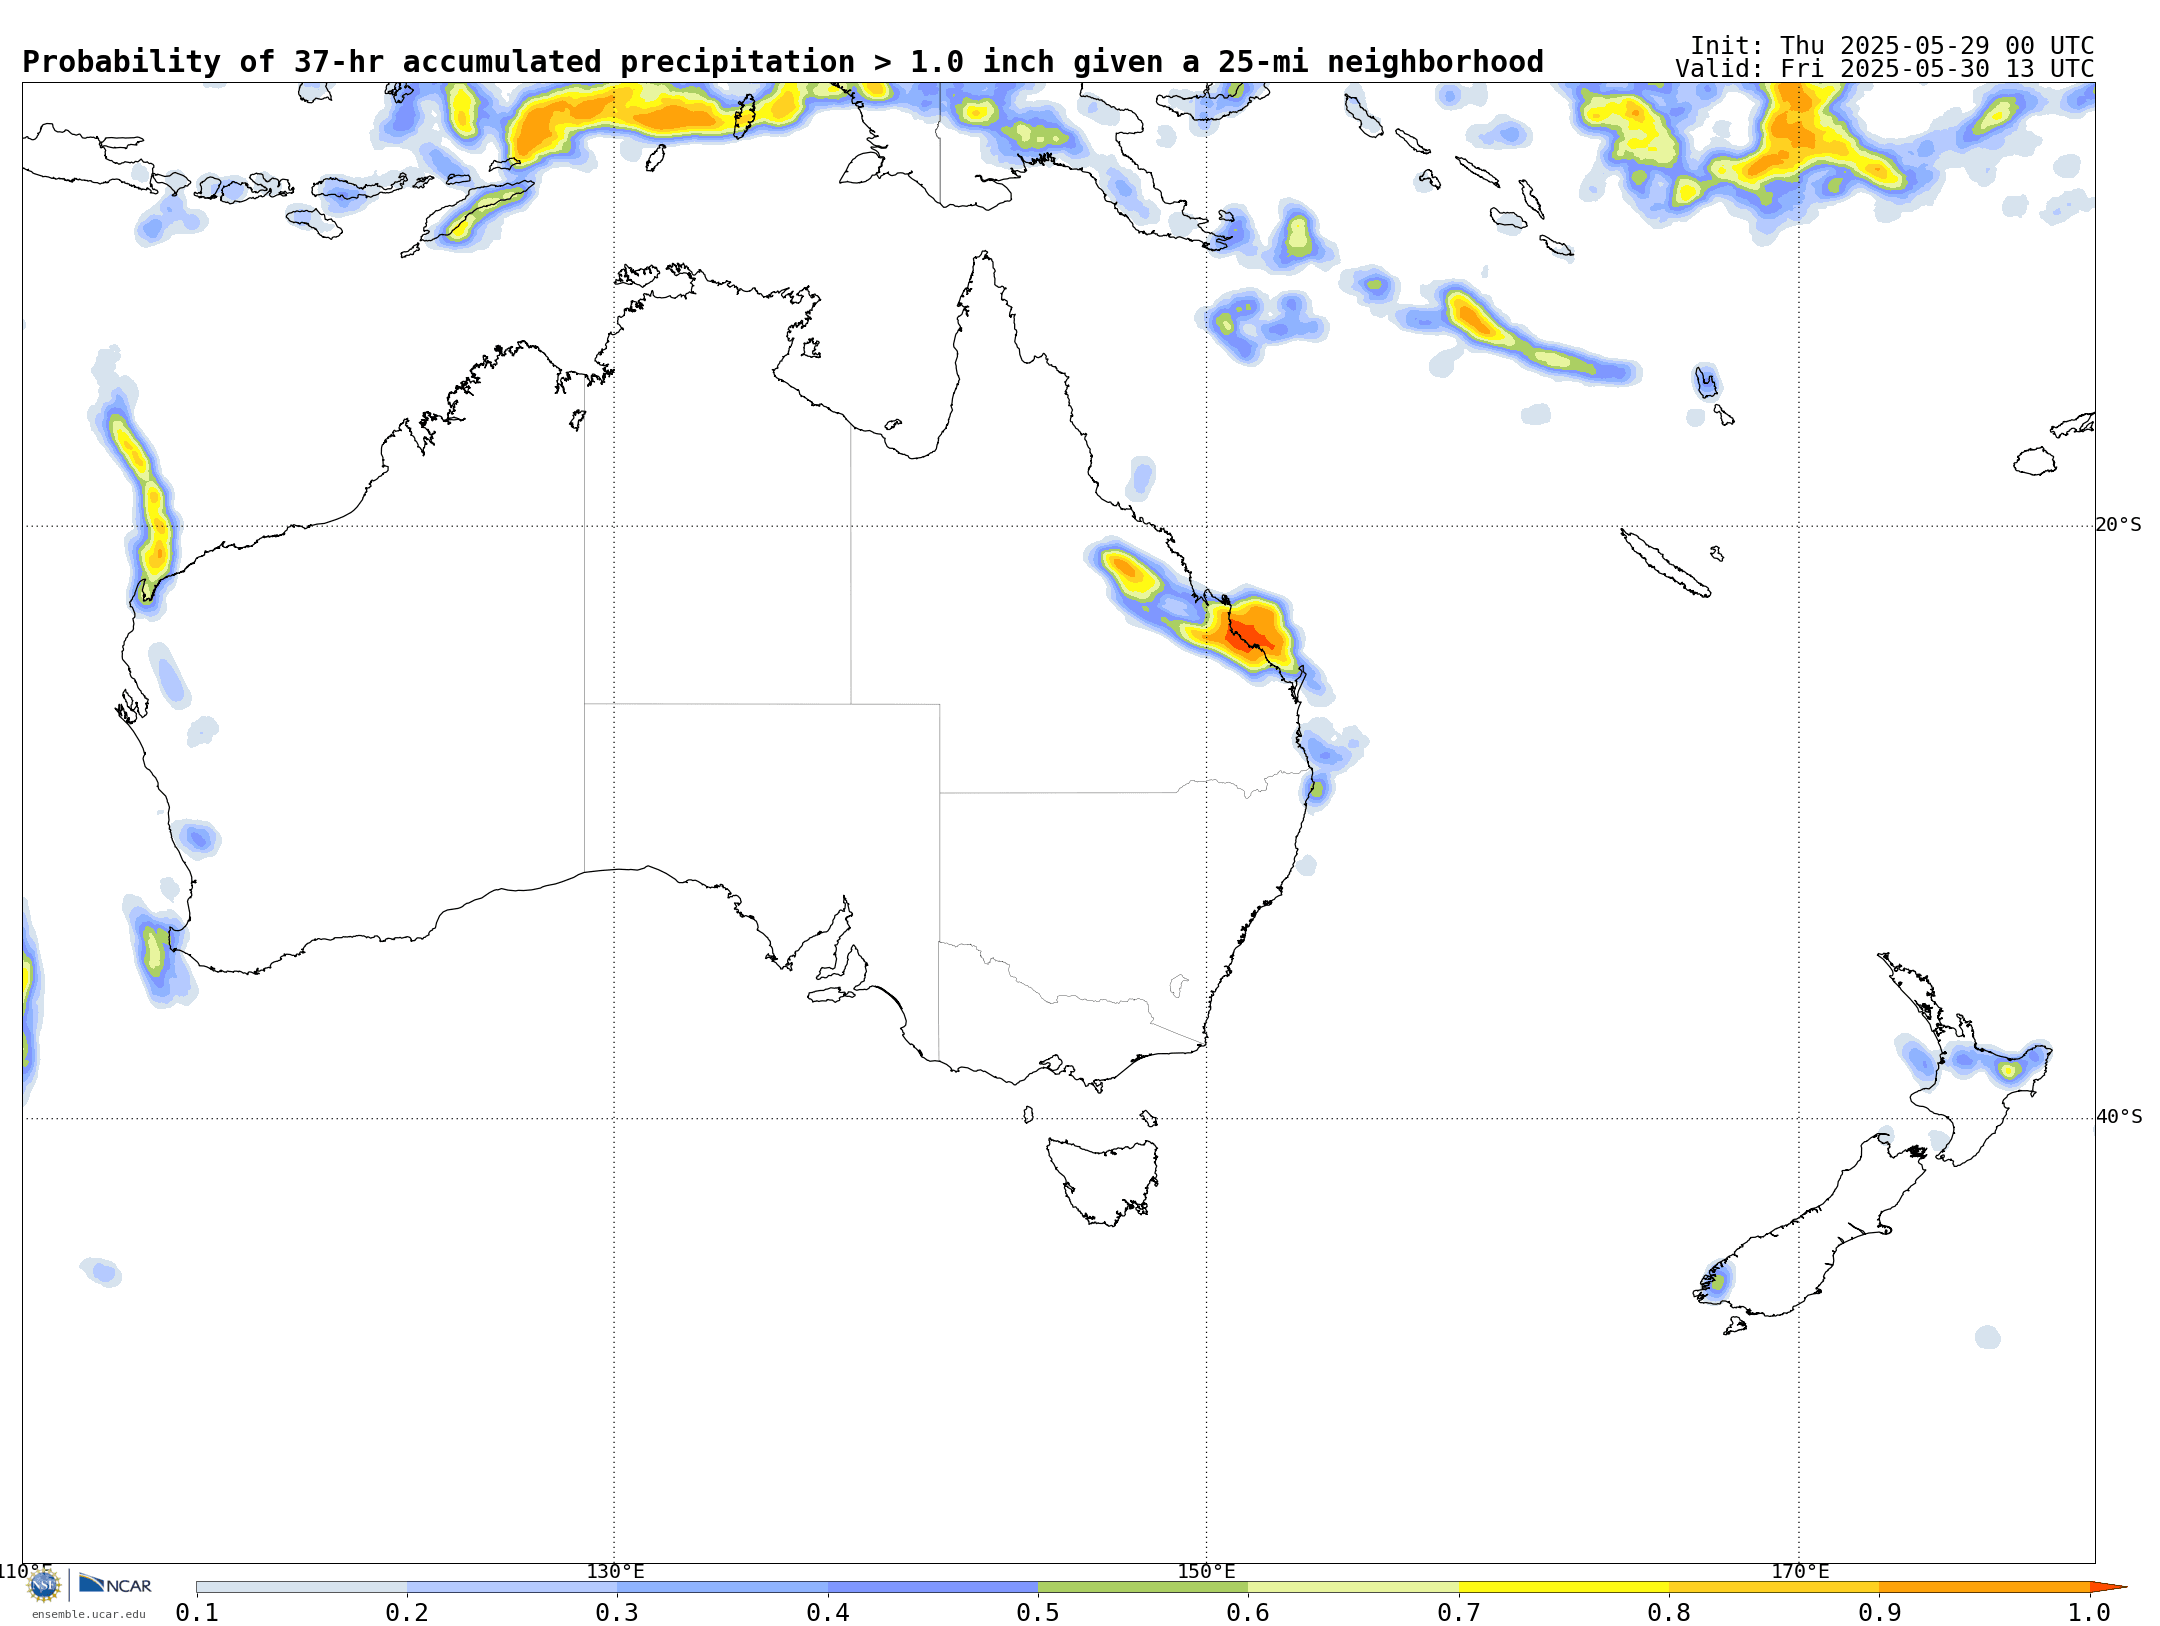
Task: Click the 20°S latitude label
Action: [x=2119, y=525]
